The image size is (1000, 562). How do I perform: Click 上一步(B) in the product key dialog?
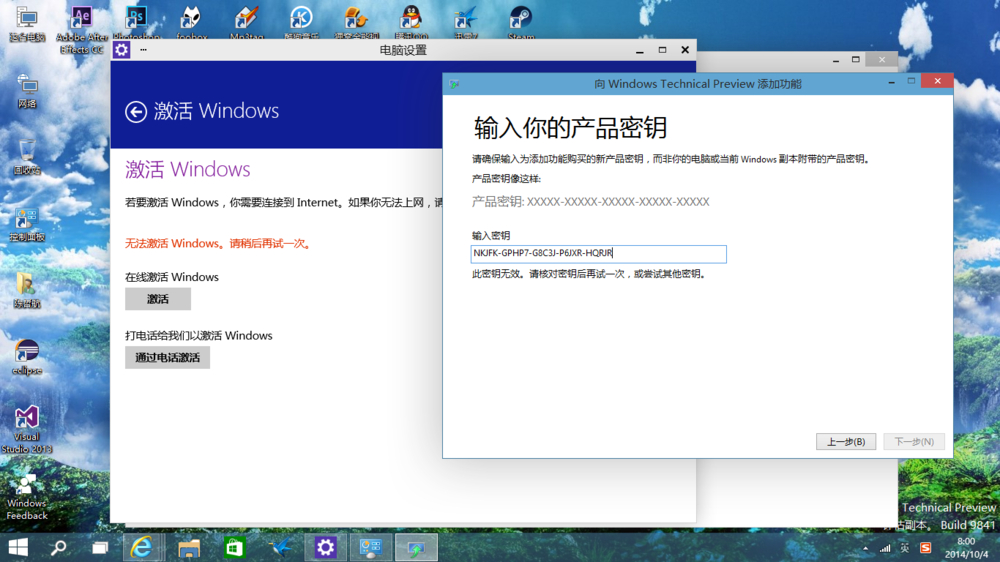(x=846, y=441)
